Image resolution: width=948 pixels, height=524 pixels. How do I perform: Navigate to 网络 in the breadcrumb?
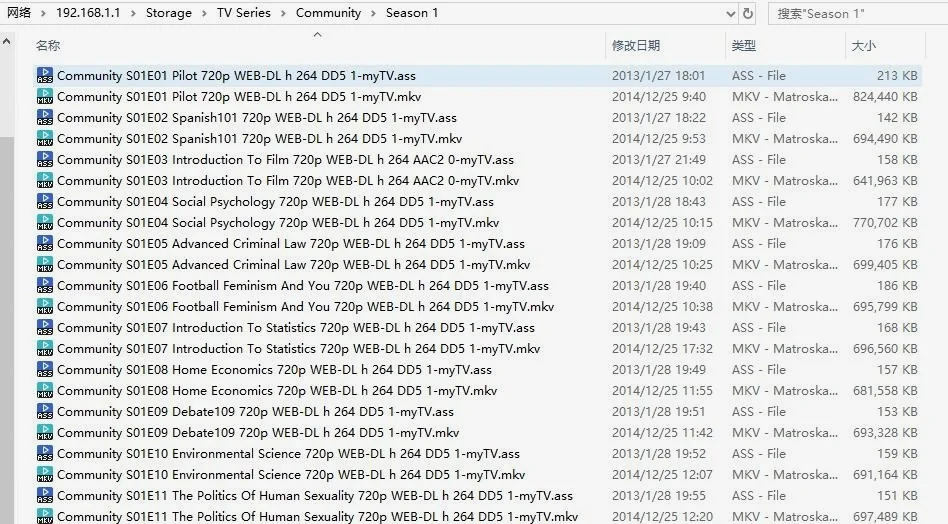tap(19, 13)
